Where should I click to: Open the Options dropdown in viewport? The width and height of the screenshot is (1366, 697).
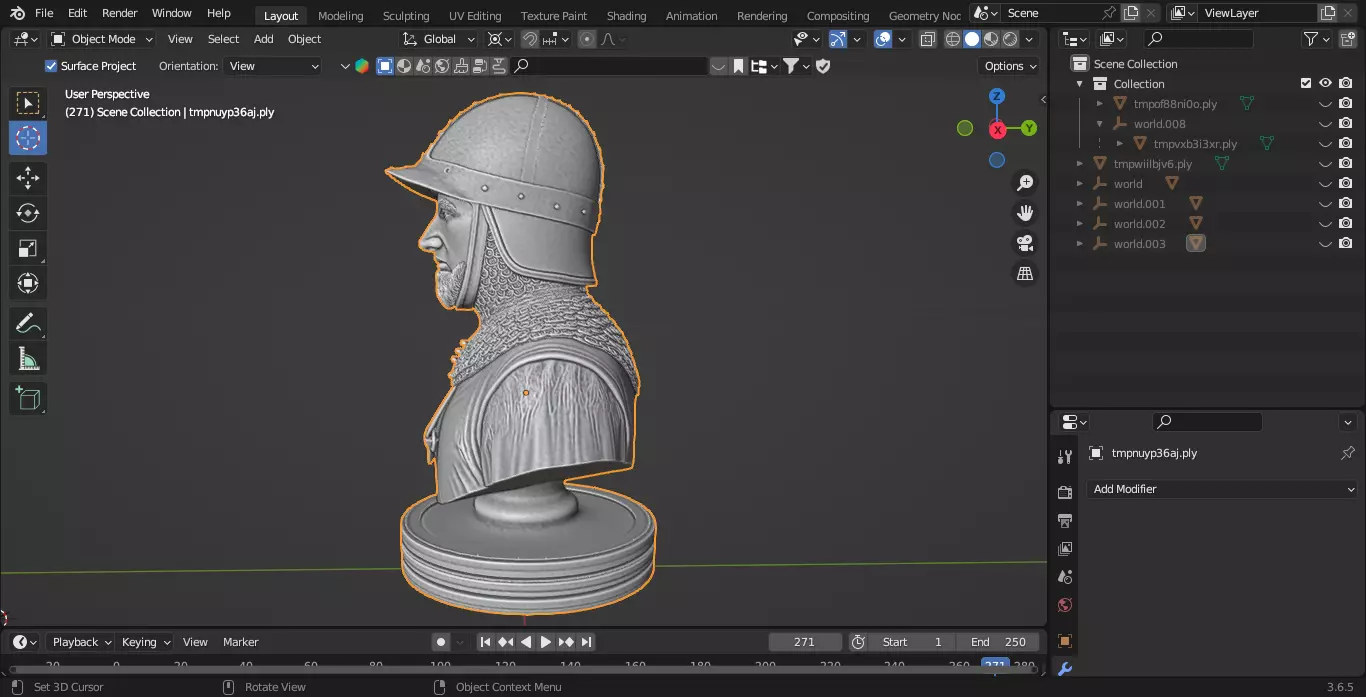[1010, 66]
